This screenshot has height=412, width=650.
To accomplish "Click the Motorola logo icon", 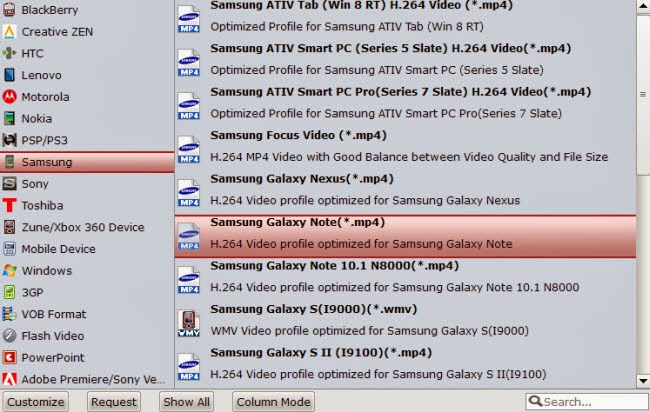I will [9, 97].
